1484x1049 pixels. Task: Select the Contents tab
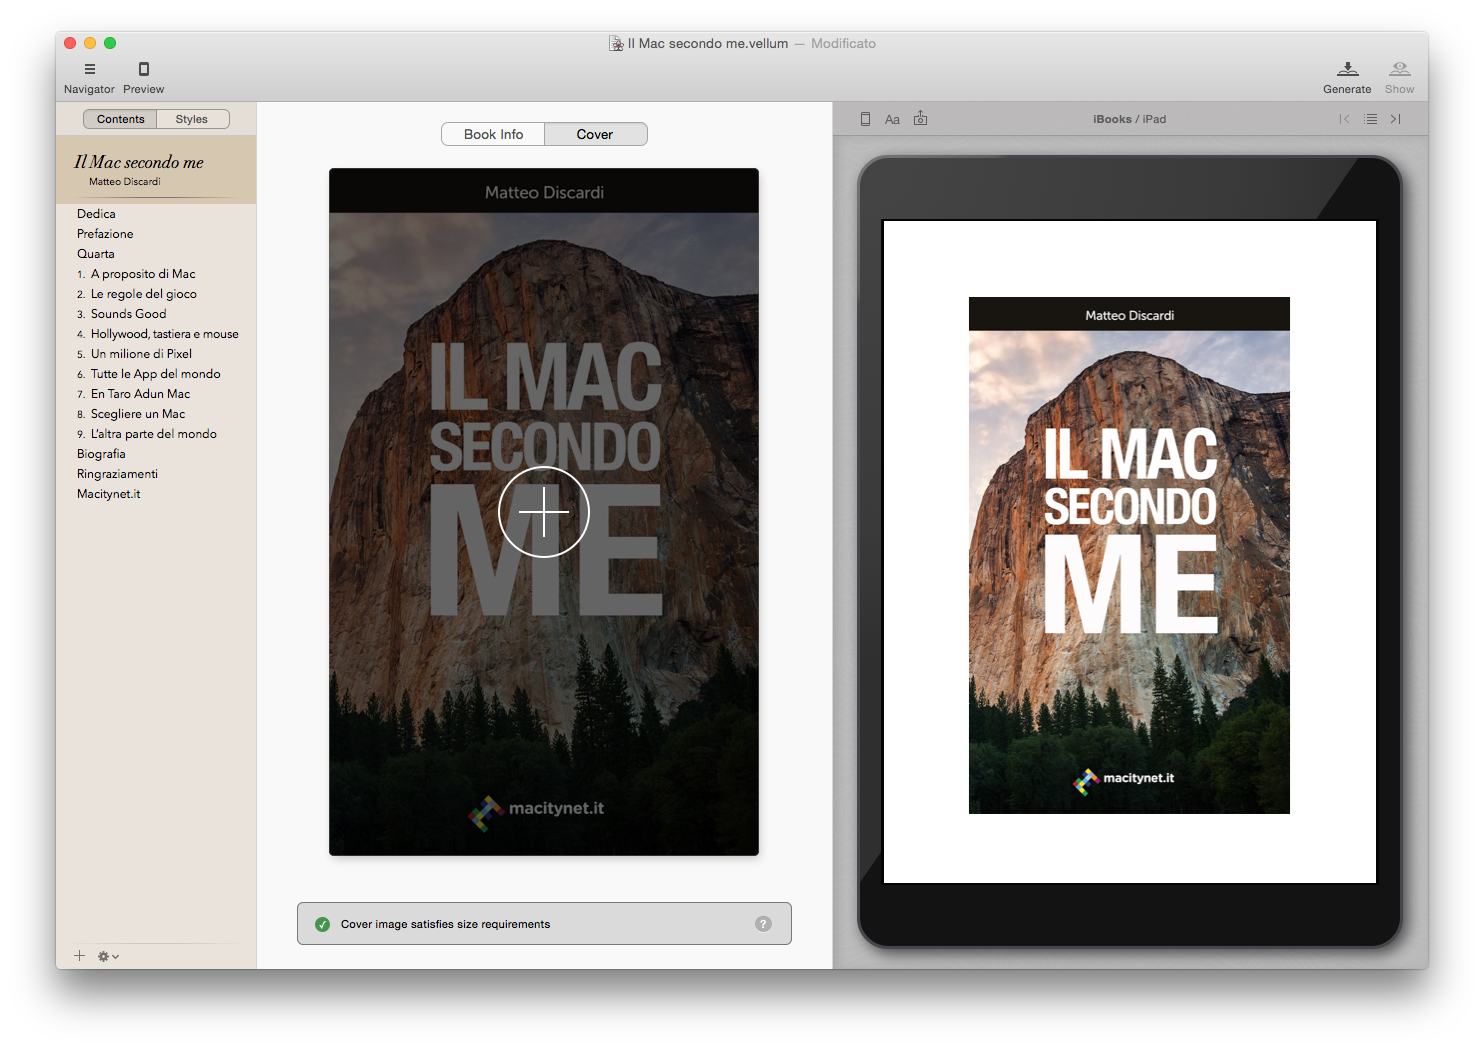click(x=120, y=118)
